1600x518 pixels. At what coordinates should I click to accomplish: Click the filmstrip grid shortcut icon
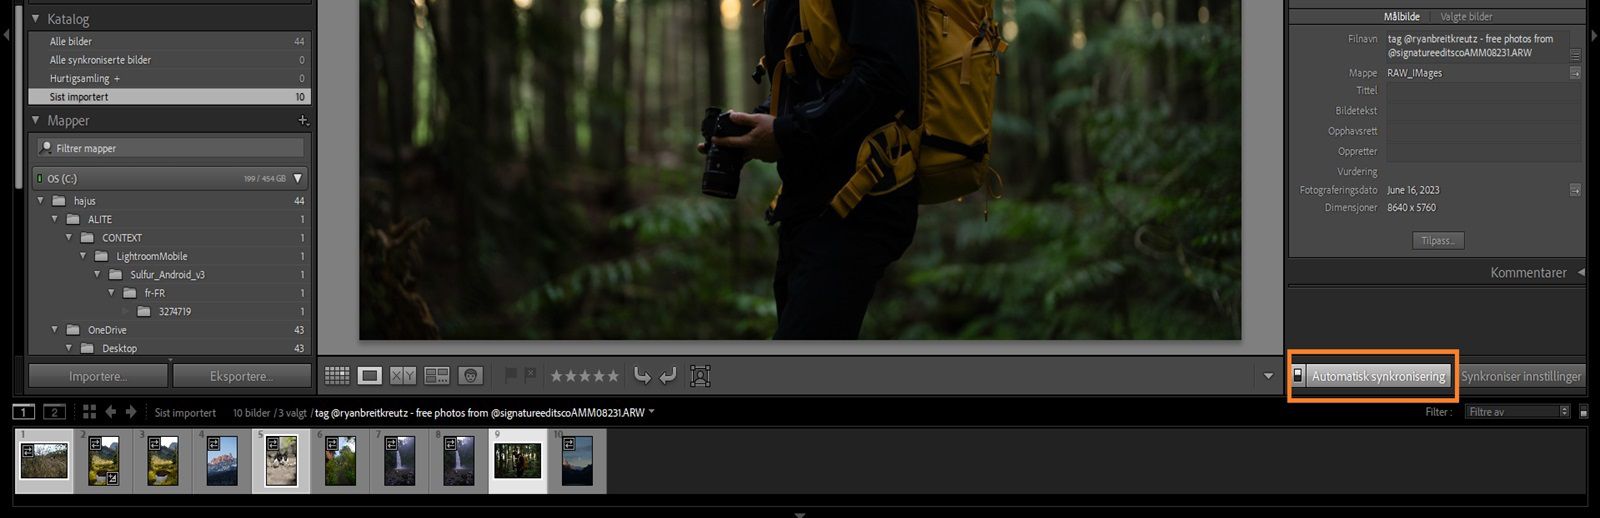click(x=89, y=412)
